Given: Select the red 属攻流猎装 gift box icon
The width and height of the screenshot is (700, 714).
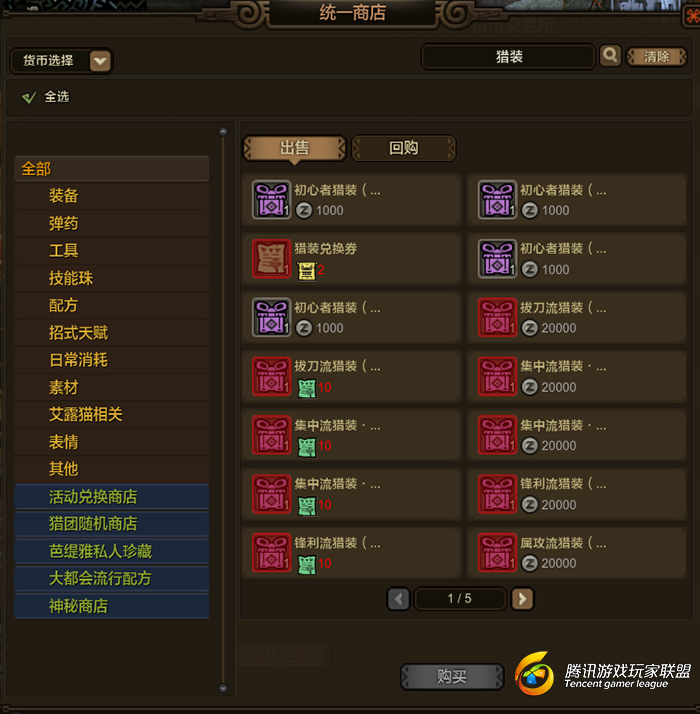Looking at the screenshot, I should (x=497, y=552).
